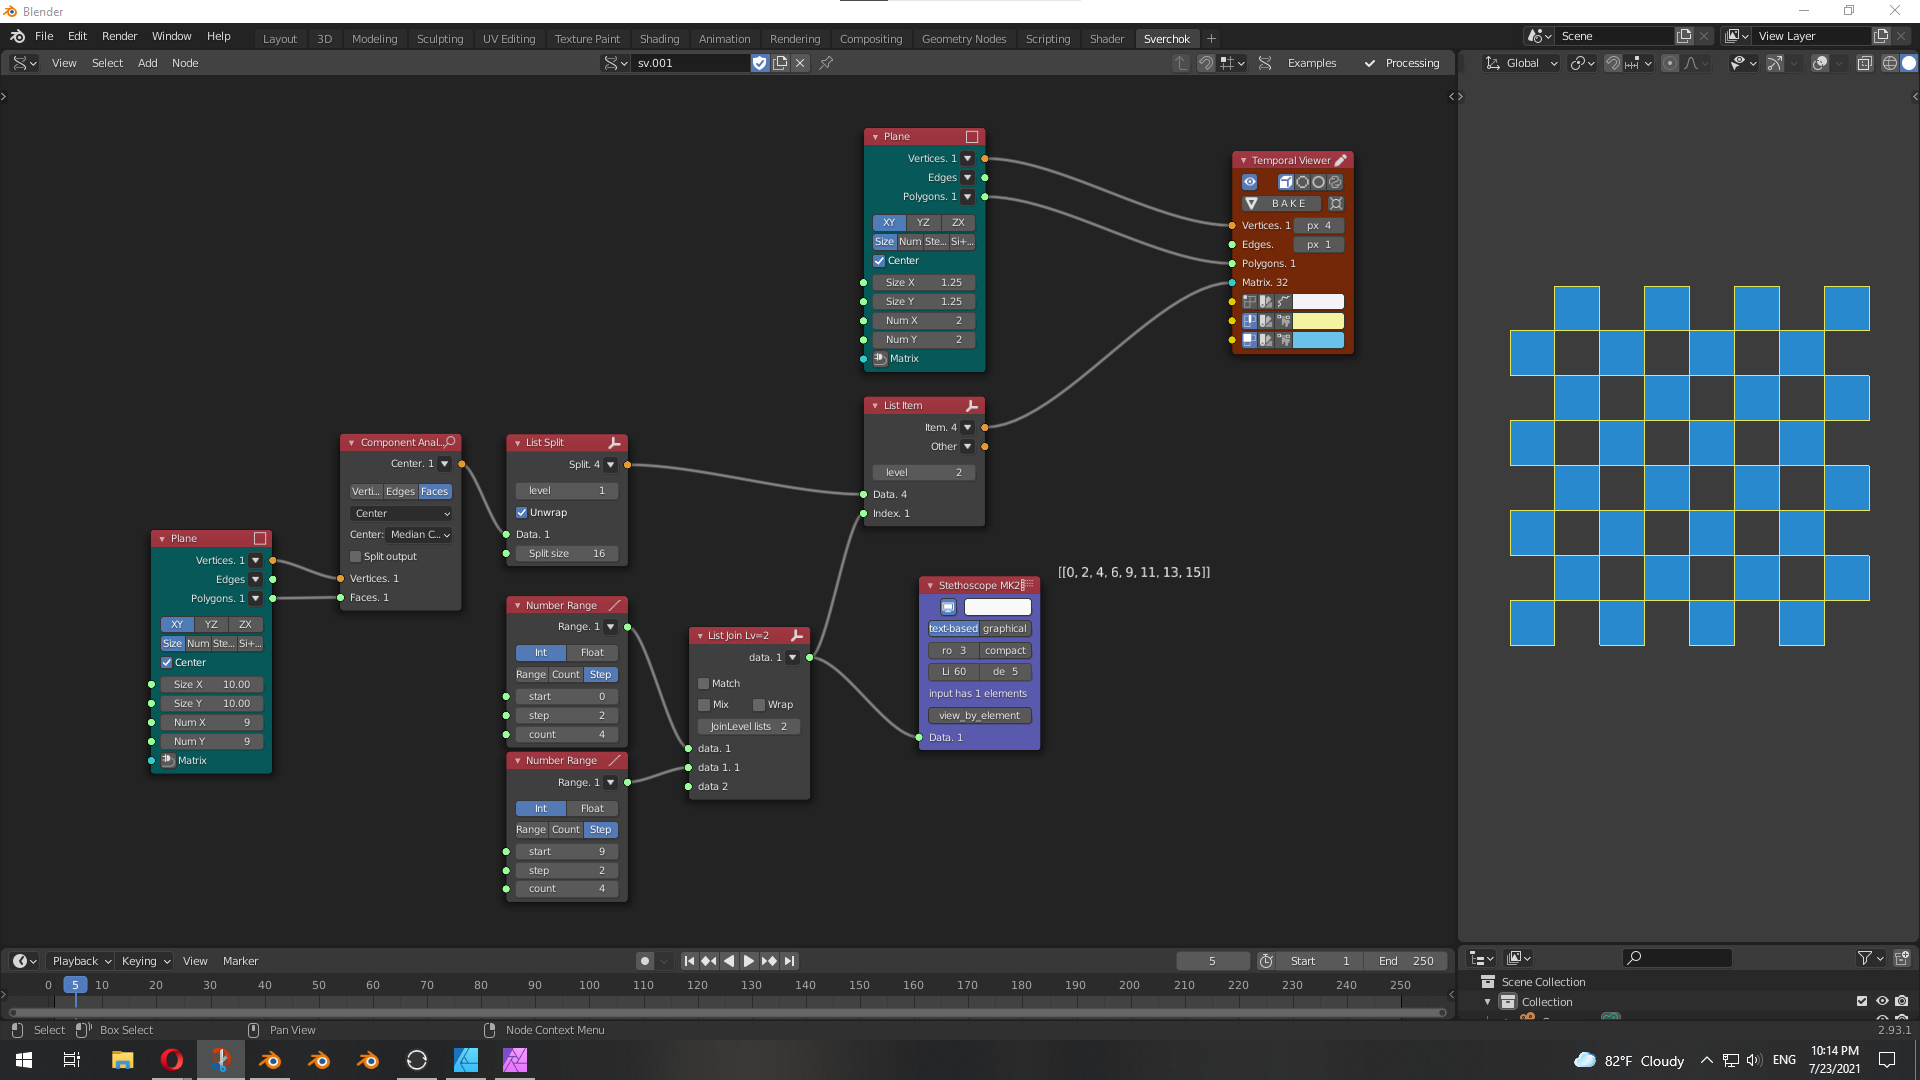Jump to timeline end icon
The width and height of the screenshot is (1920, 1080).
tap(790, 961)
